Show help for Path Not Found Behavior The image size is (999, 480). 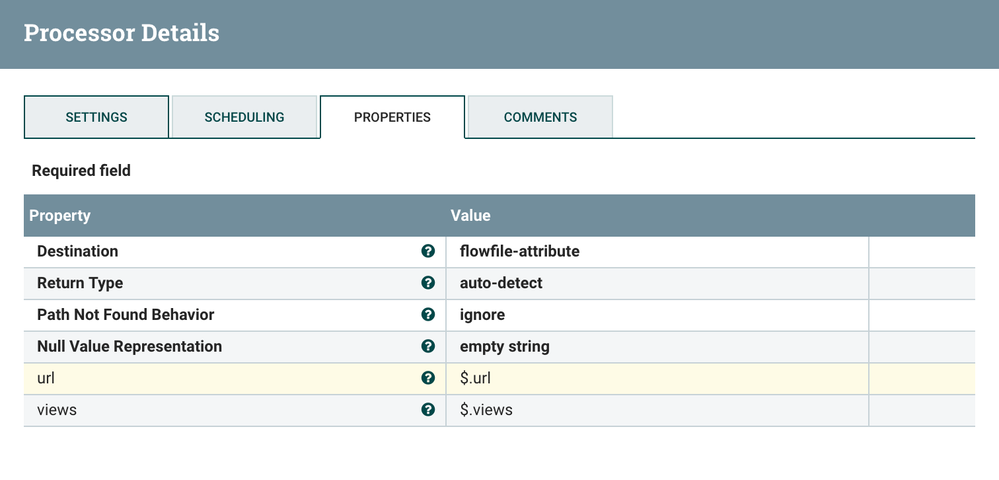tap(428, 315)
